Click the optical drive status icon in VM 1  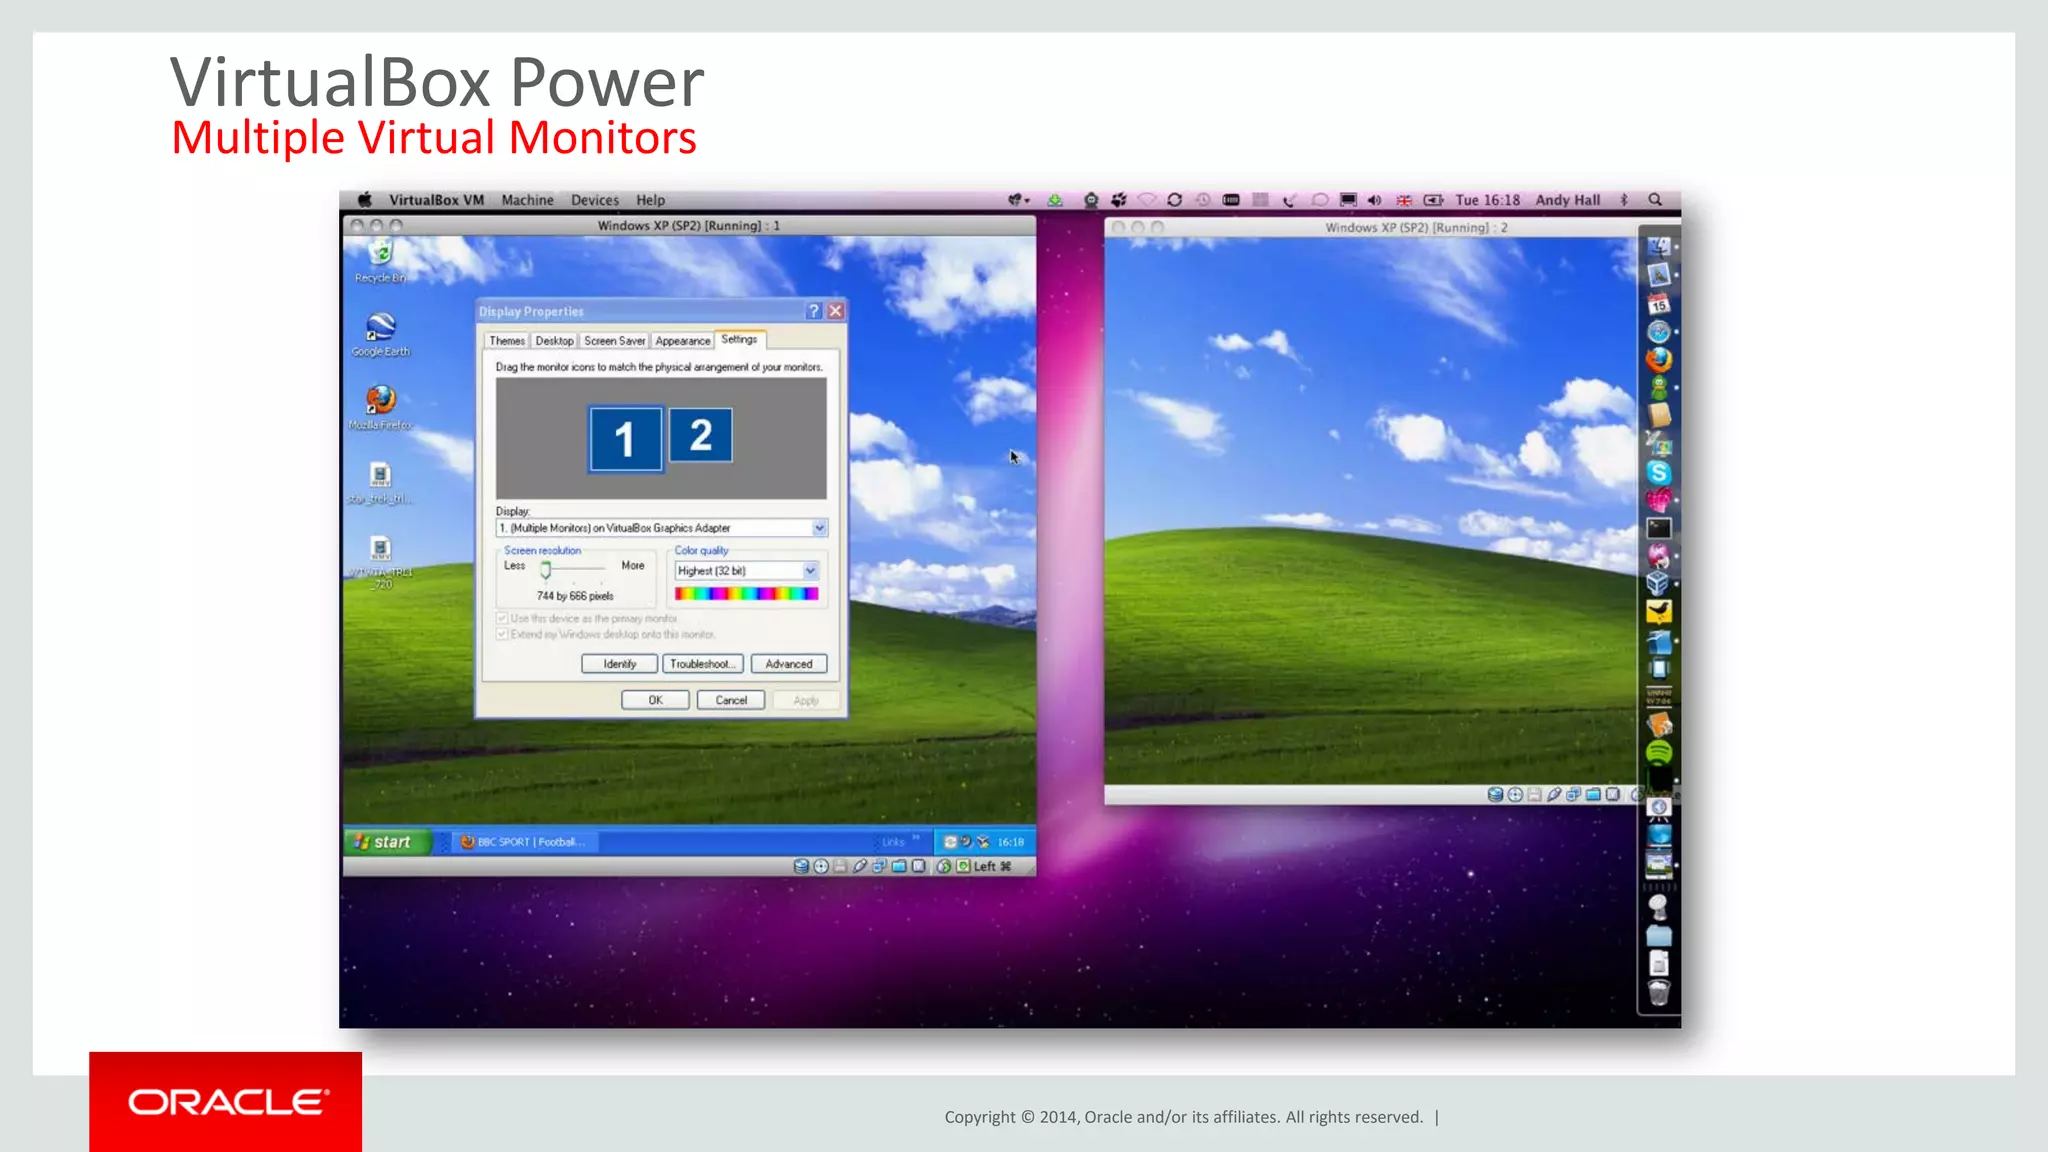click(821, 866)
